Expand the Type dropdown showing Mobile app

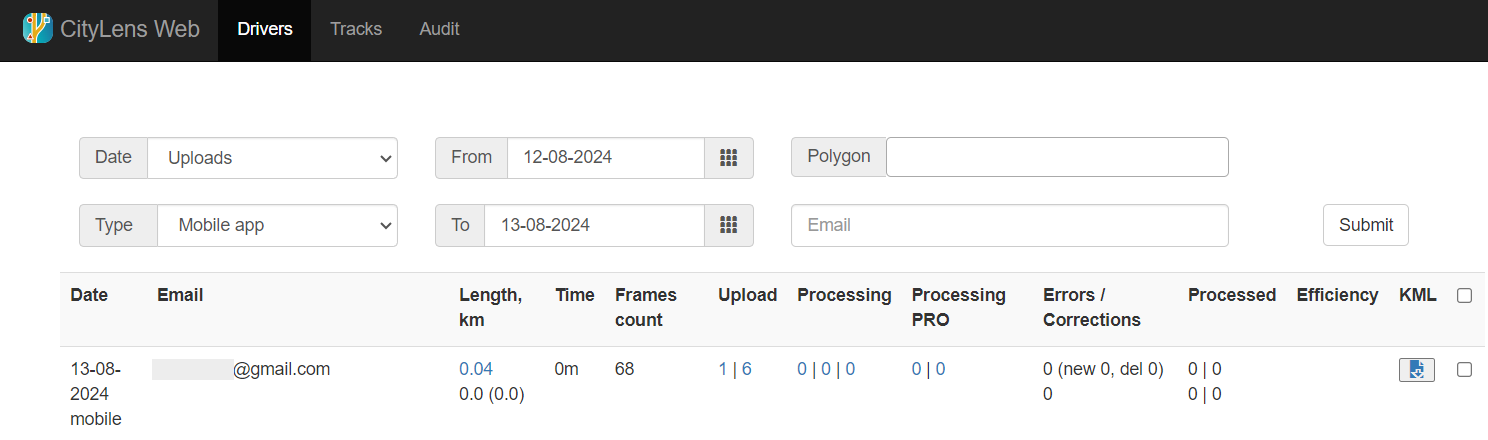tap(277, 225)
